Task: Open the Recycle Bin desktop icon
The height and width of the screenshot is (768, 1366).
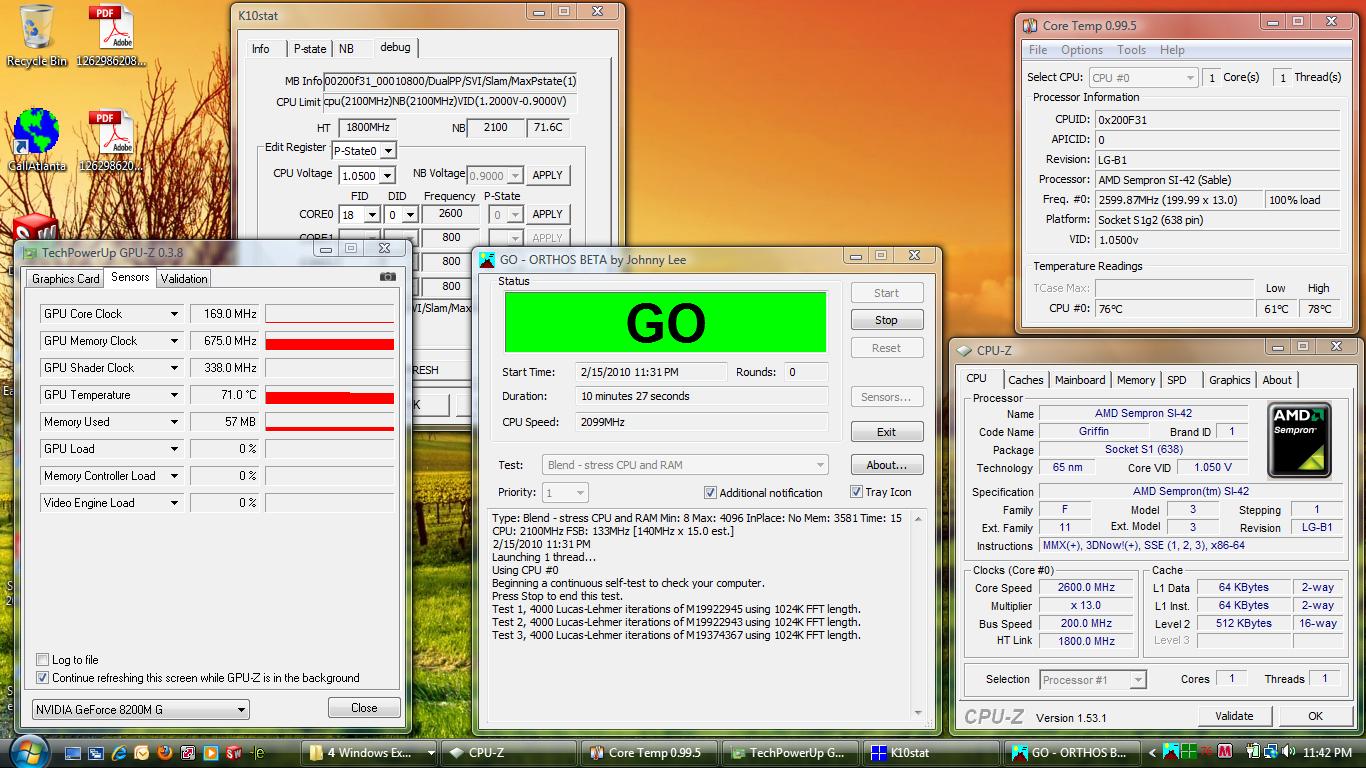Action: (x=36, y=36)
